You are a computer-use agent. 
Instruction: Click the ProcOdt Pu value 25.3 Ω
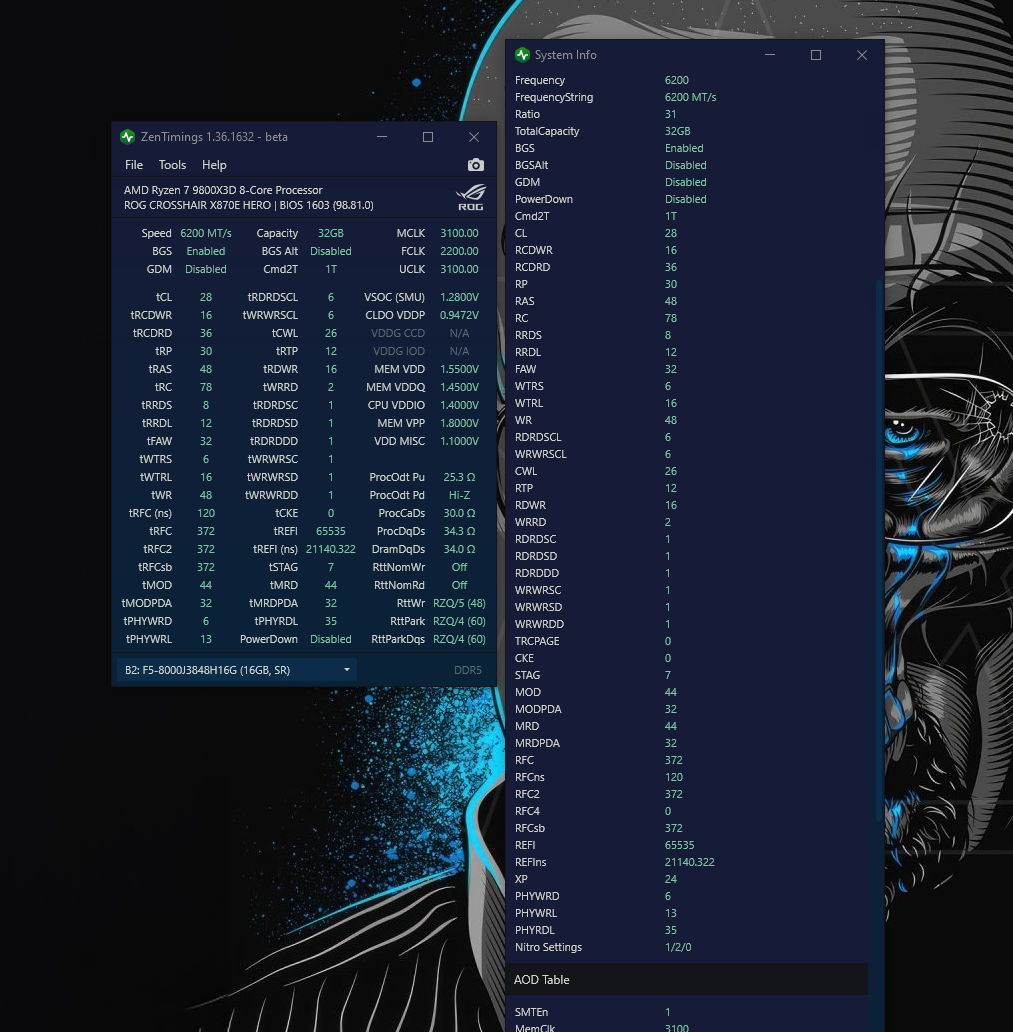[x=459, y=477]
